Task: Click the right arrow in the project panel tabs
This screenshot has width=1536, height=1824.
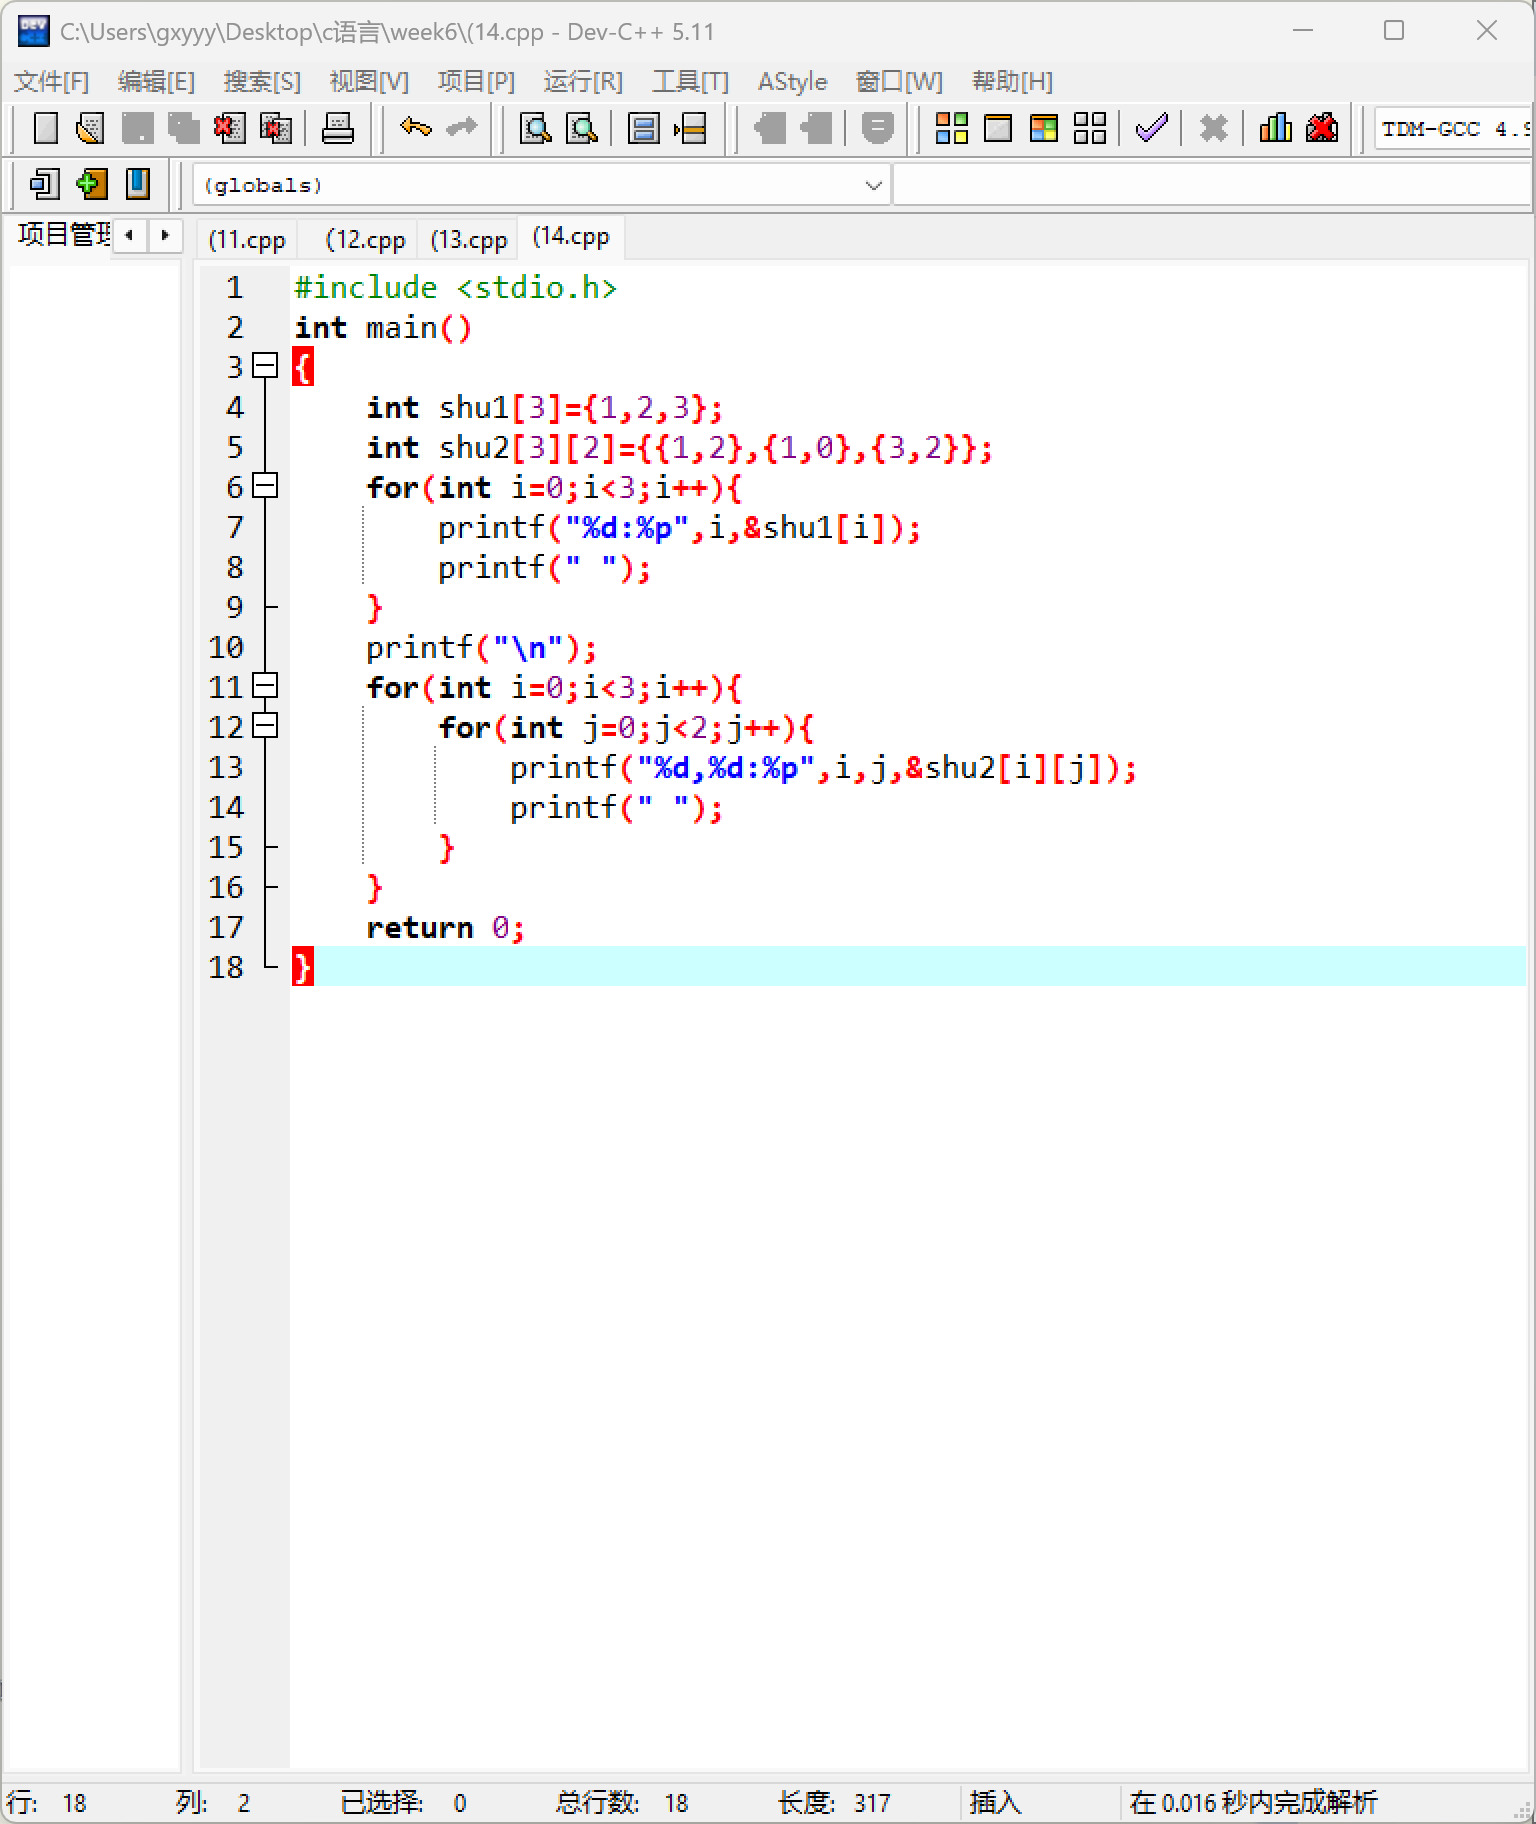Action: 165,236
